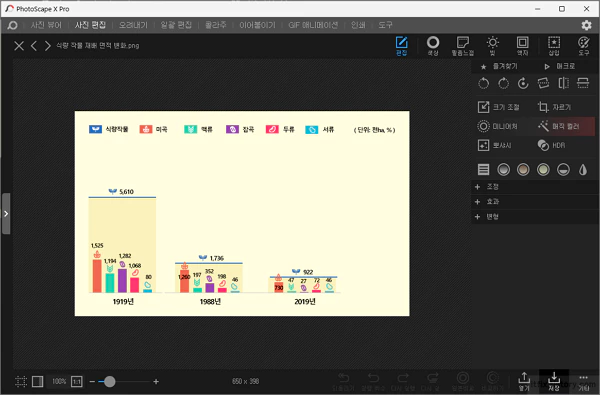Click the chart image on canvas

pyautogui.click(x=242, y=214)
